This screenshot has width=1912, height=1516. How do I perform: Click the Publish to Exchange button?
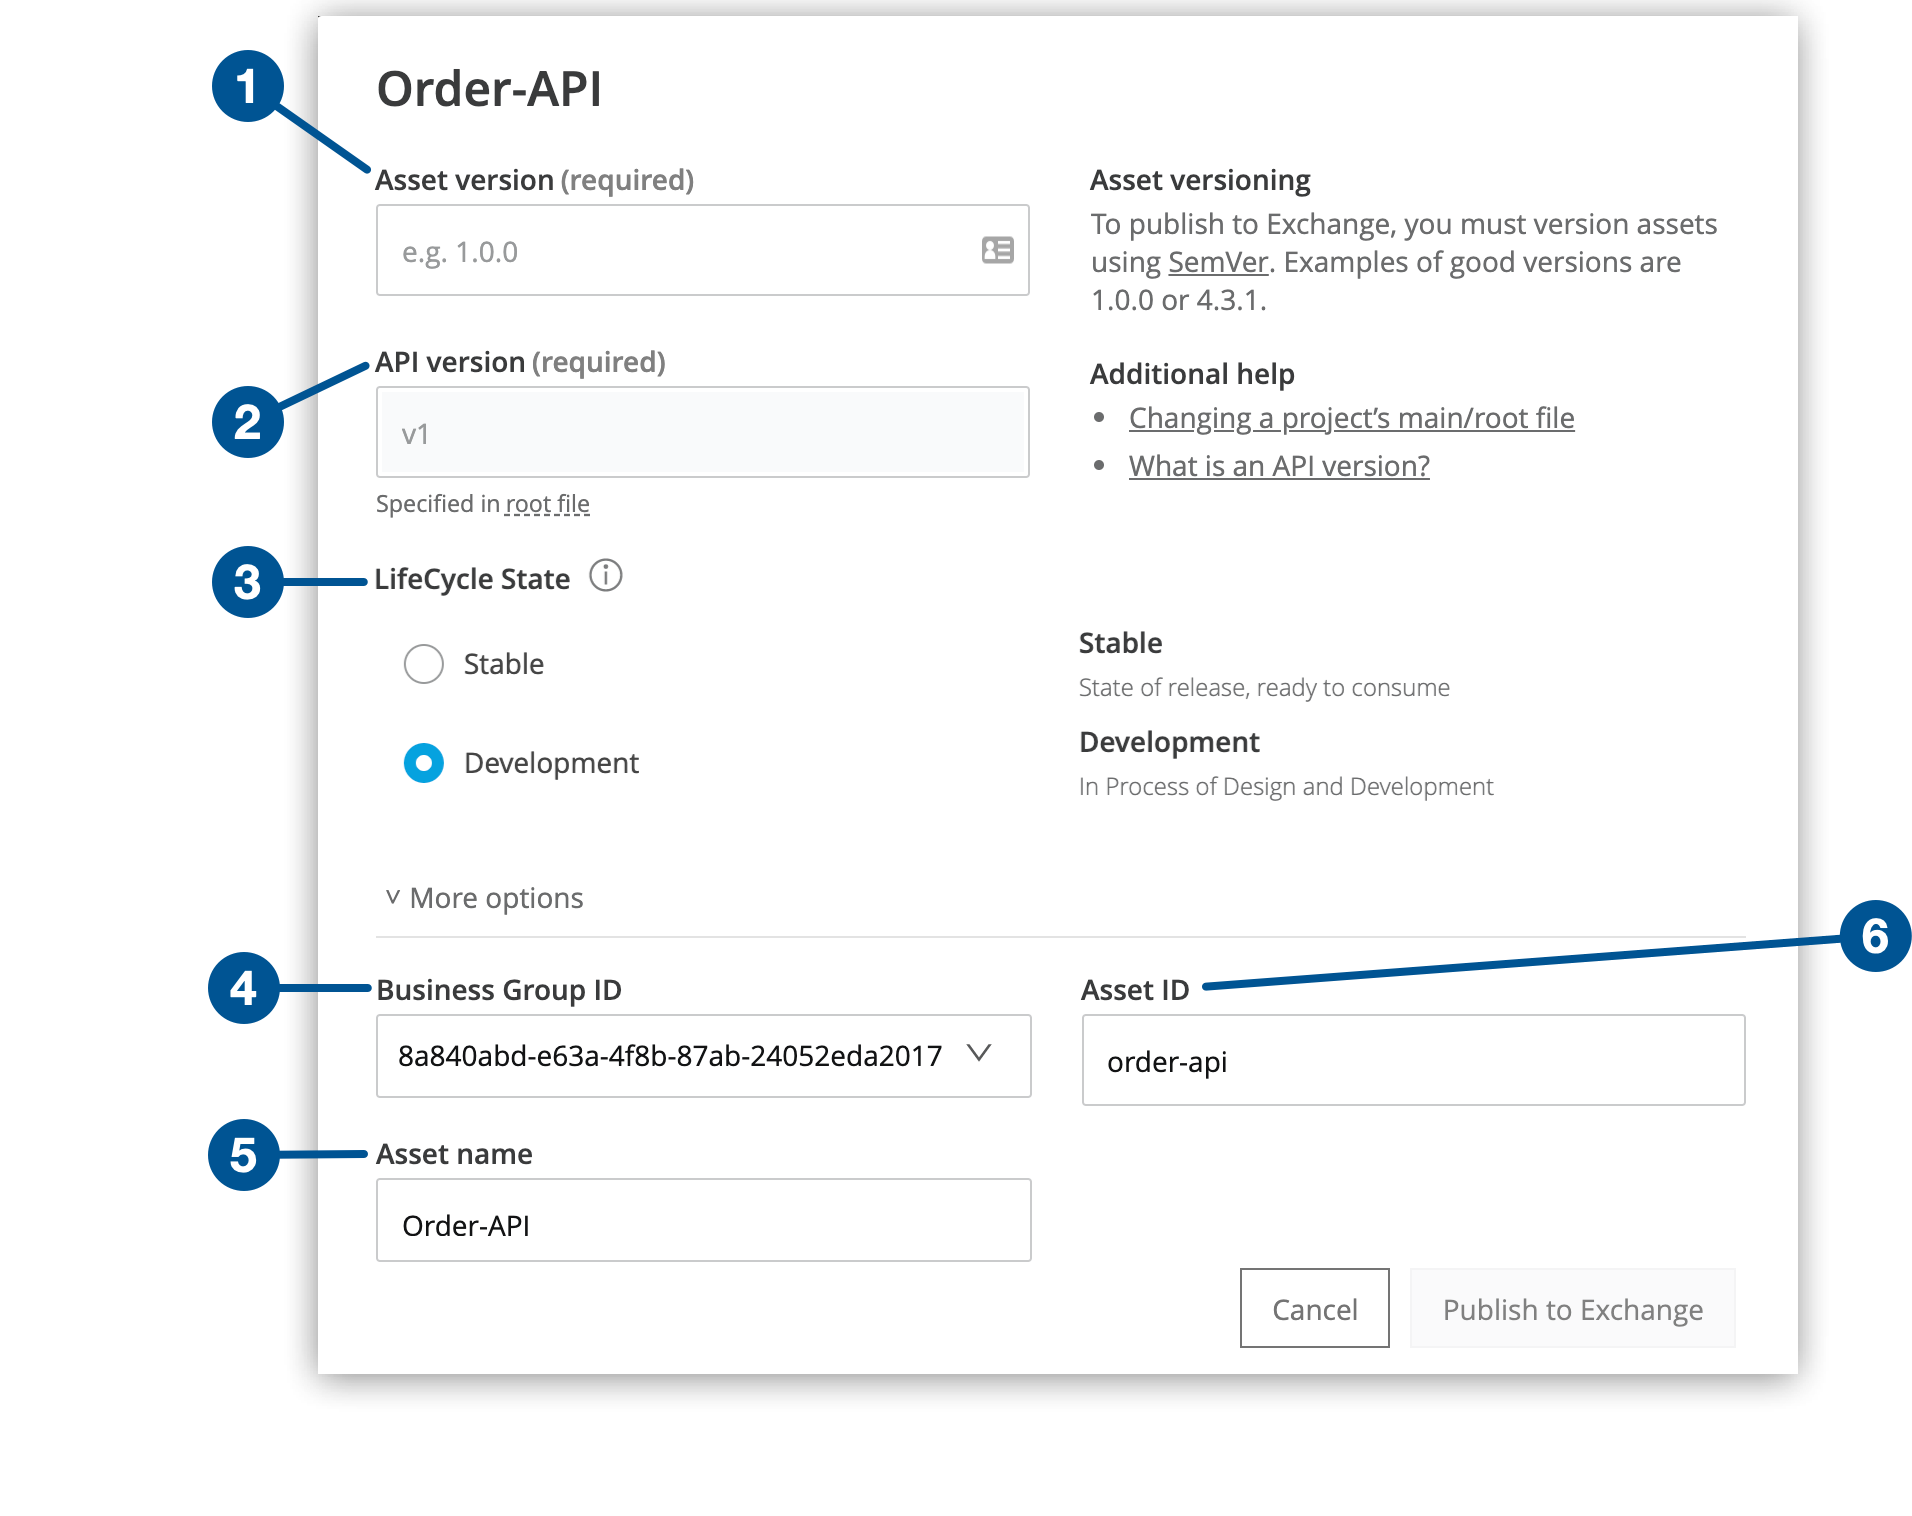point(1571,1308)
